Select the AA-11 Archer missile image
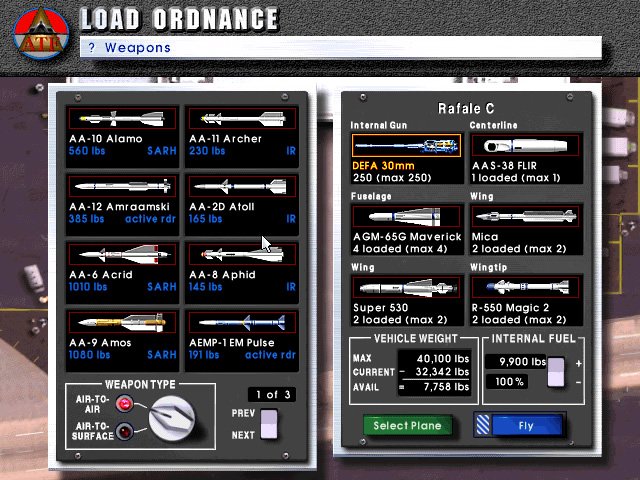The image size is (640, 480). coord(242,118)
